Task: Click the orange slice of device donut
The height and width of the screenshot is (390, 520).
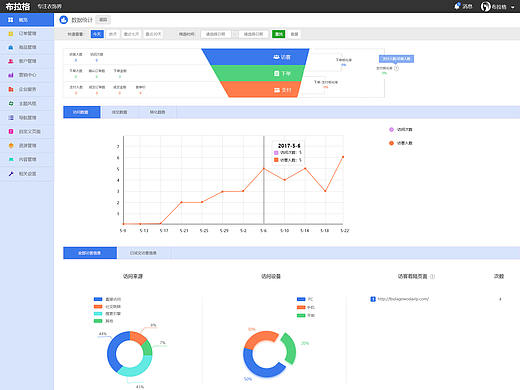Action: pos(261,338)
